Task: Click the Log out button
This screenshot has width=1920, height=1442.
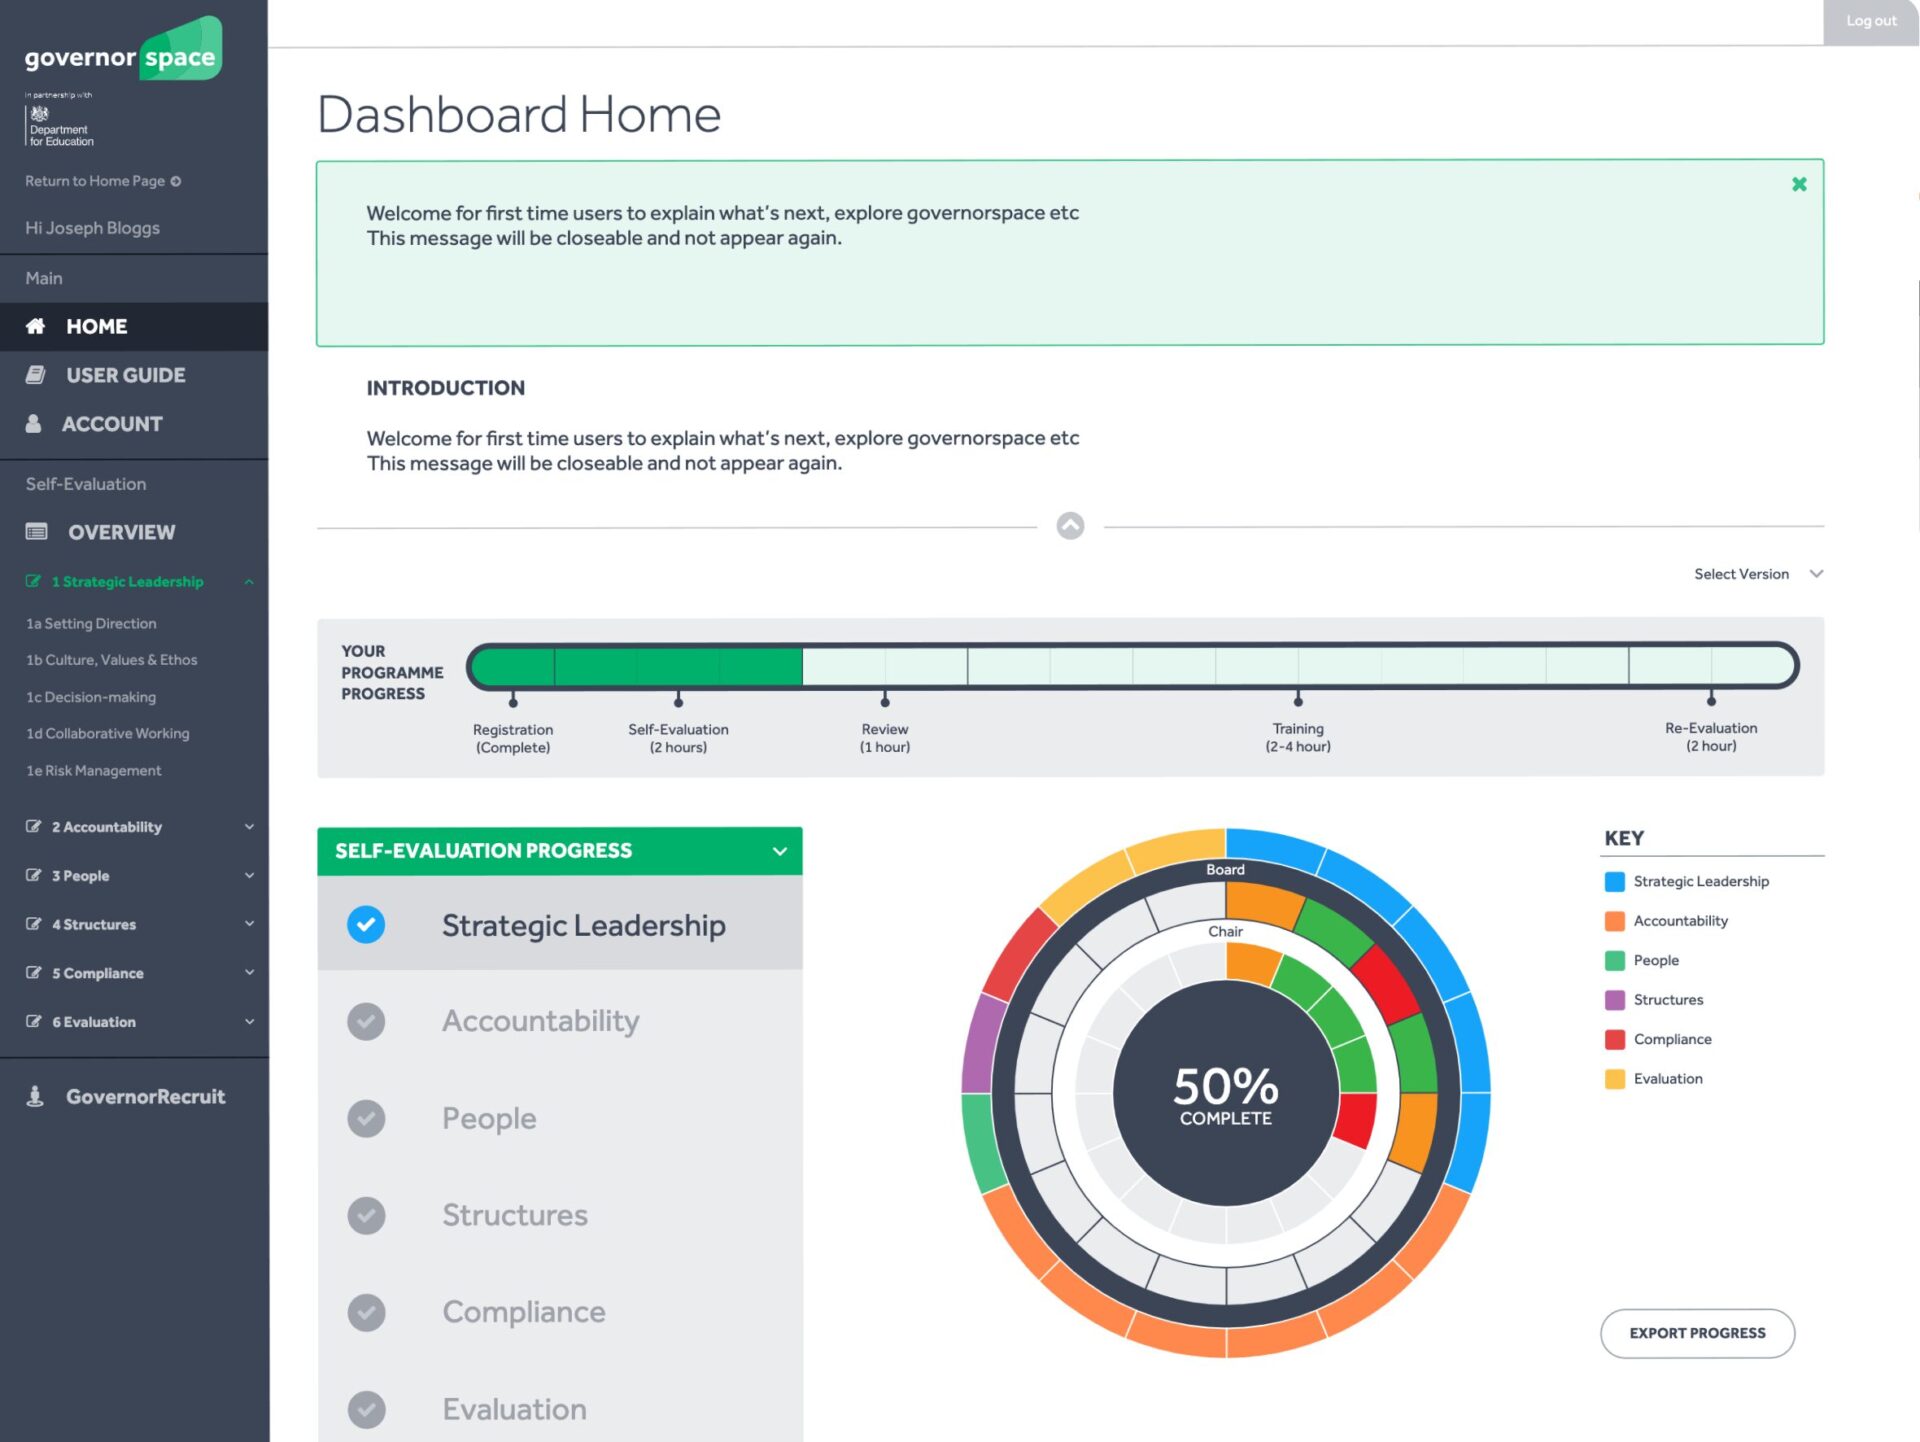Action: [1870, 21]
